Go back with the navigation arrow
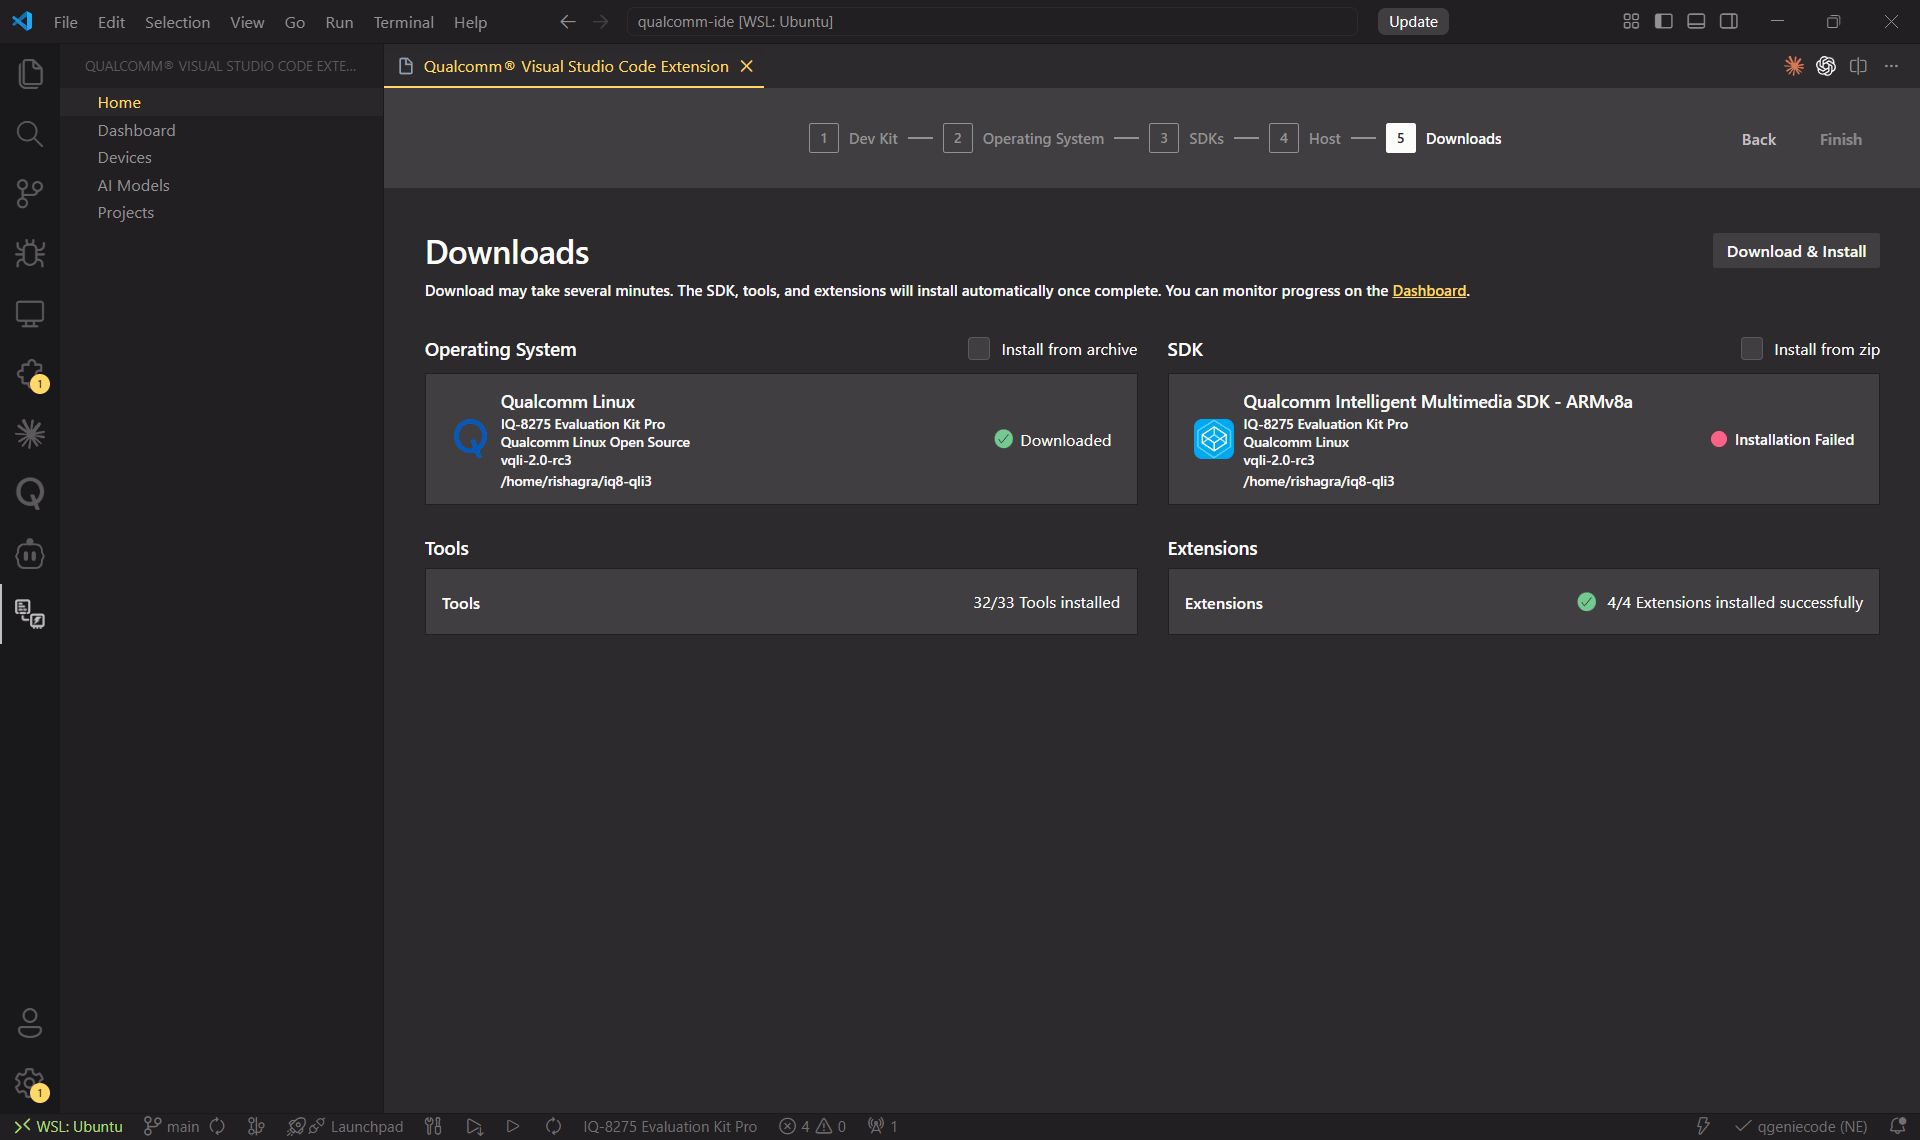 coord(568,21)
